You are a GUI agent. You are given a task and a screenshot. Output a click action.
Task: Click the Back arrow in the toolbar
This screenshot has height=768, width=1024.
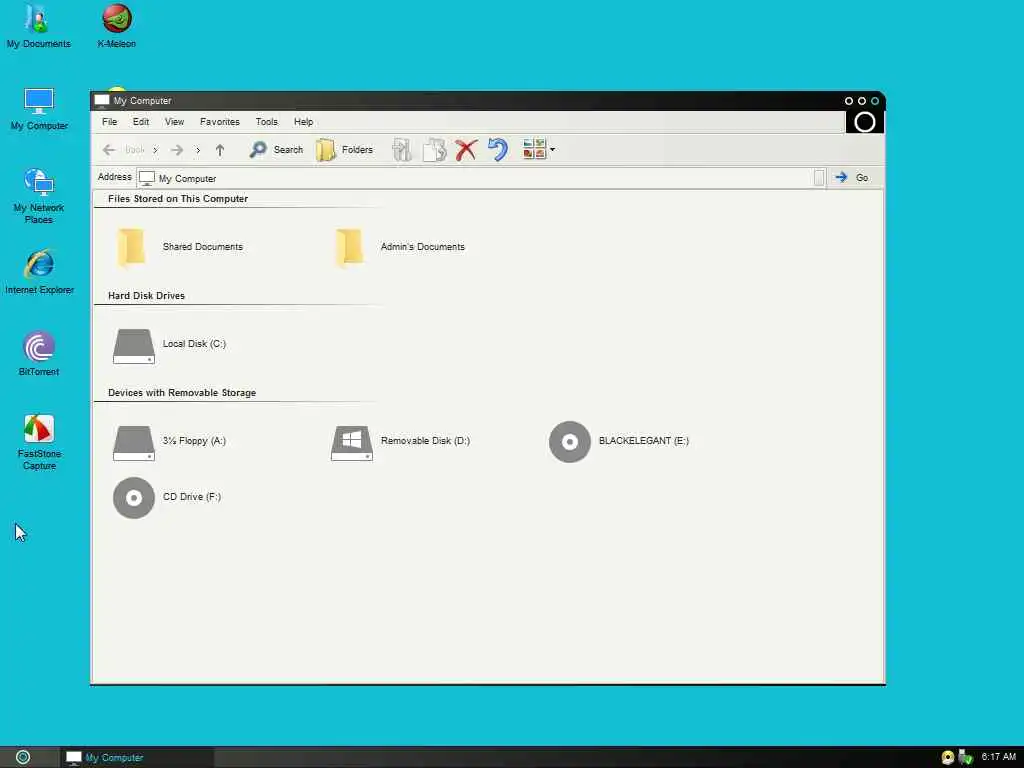point(109,150)
